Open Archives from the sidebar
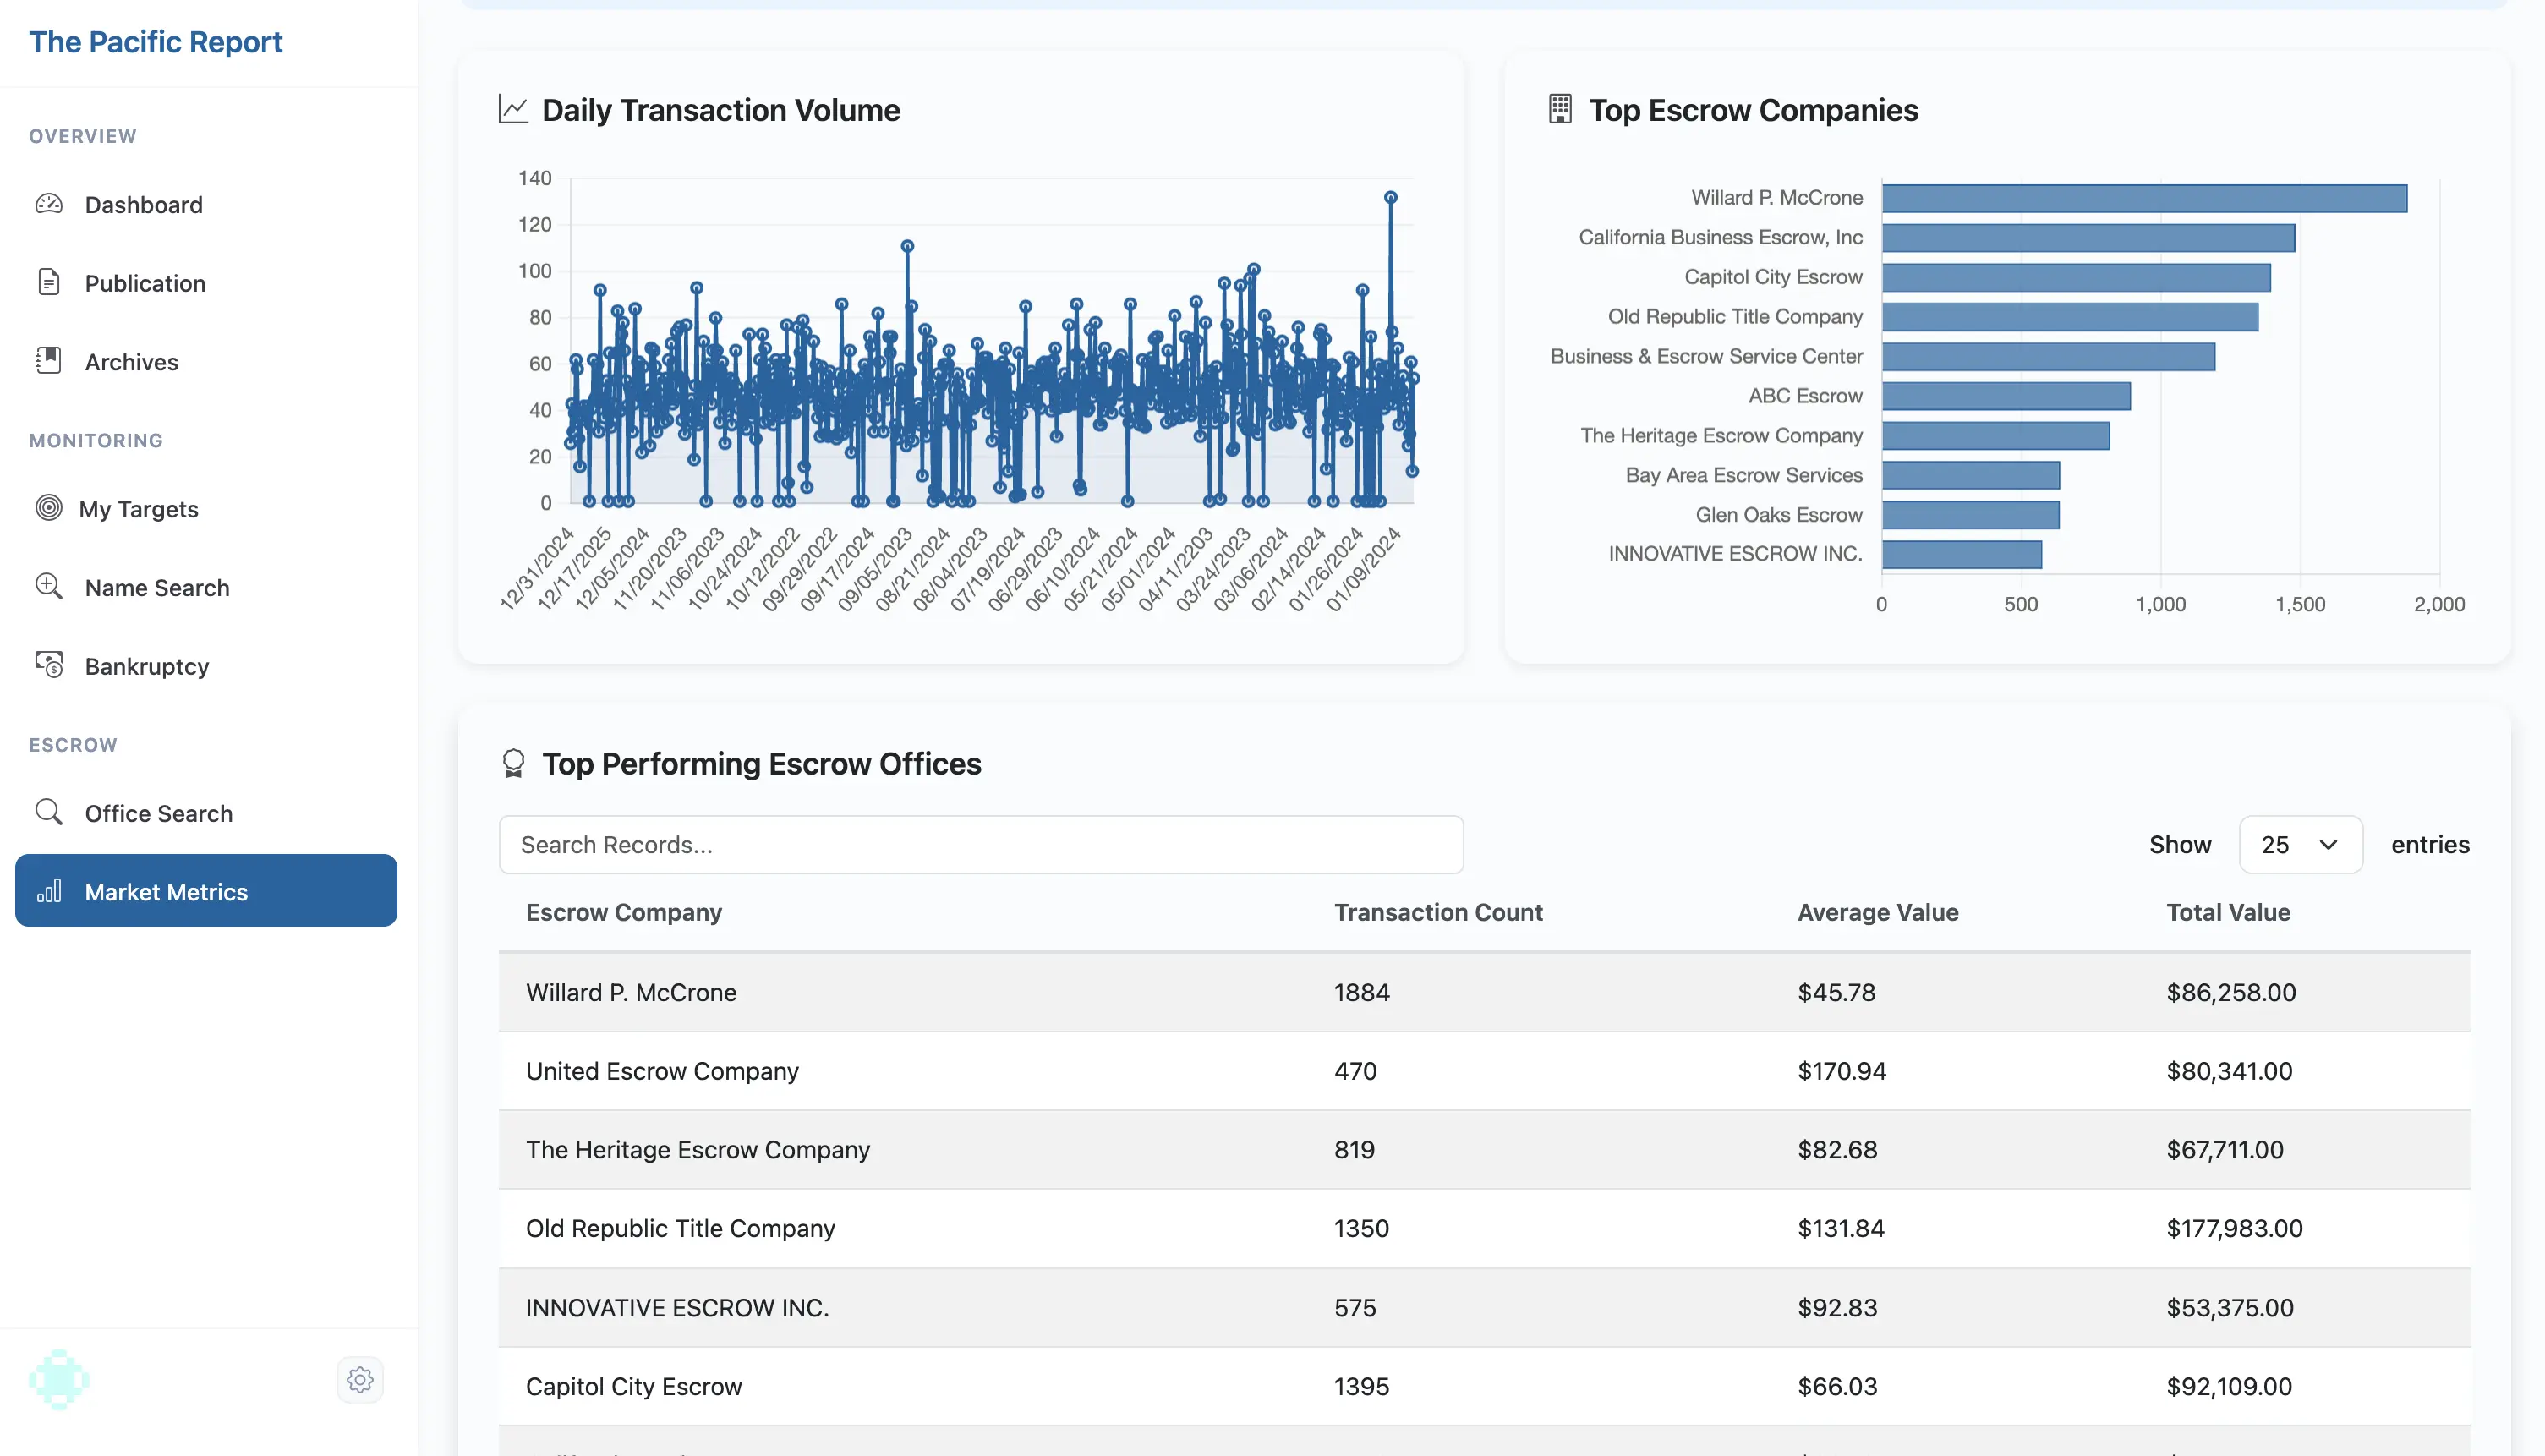Screen dimensions: 2545x1456 coord(207,361)
